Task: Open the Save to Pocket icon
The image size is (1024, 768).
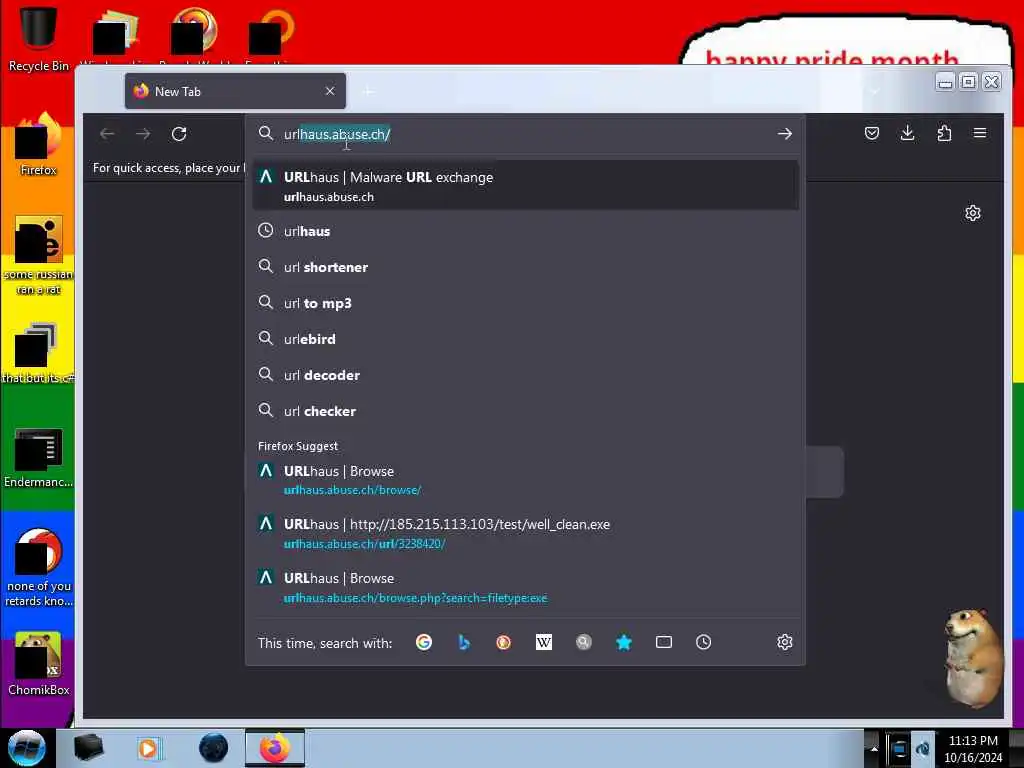Action: tap(871, 133)
